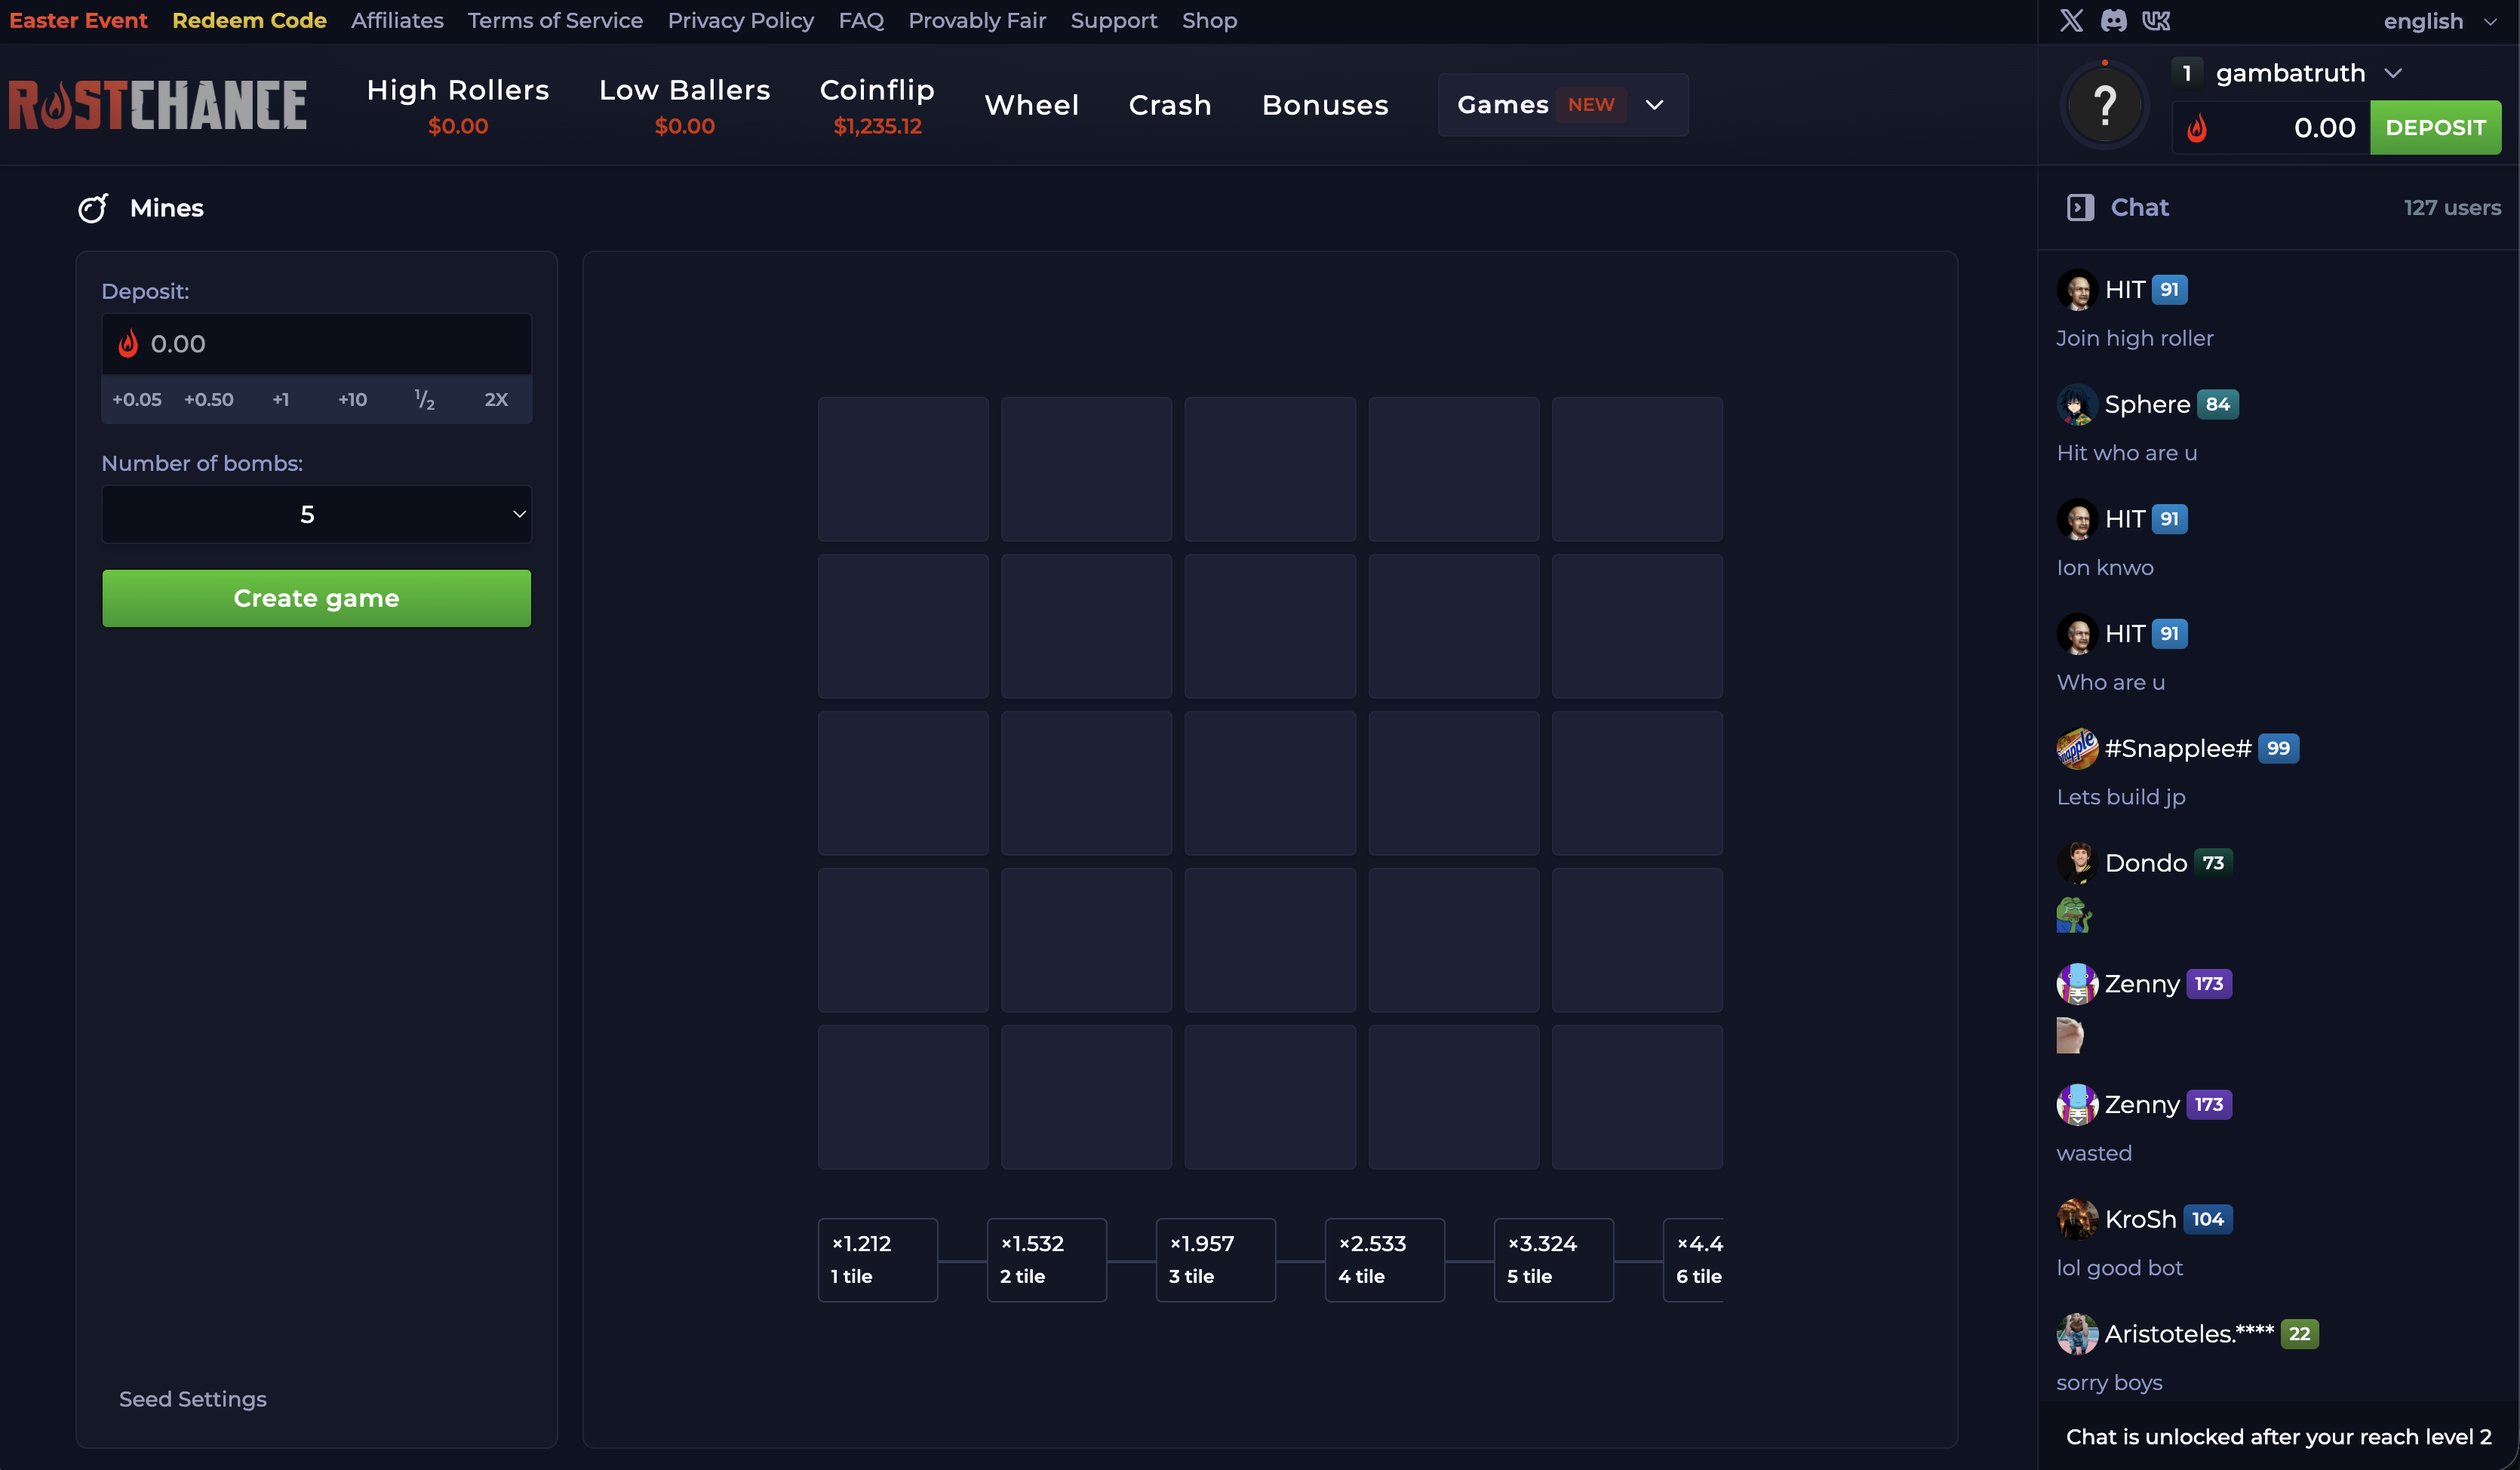Halve the deposit with ½ button
The image size is (2520, 1470).
tap(425, 399)
